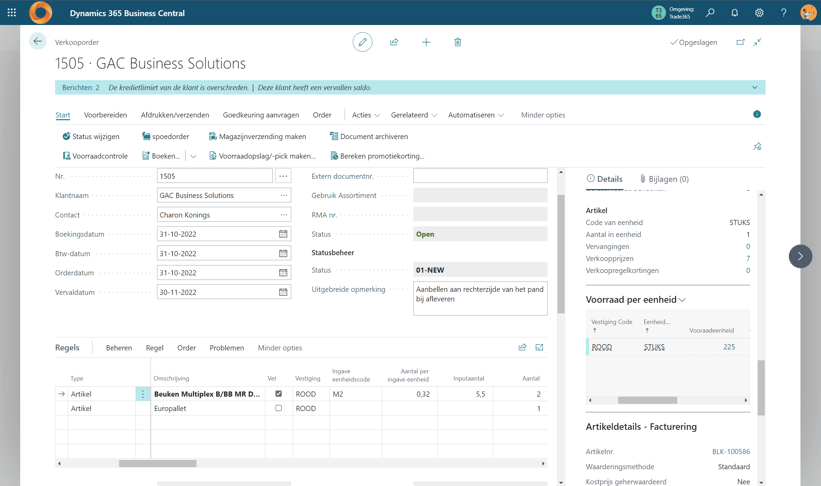This screenshot has width=821, height=486.
Task: Expand Voorraad per eenheid menu
Action: [682, 300]
